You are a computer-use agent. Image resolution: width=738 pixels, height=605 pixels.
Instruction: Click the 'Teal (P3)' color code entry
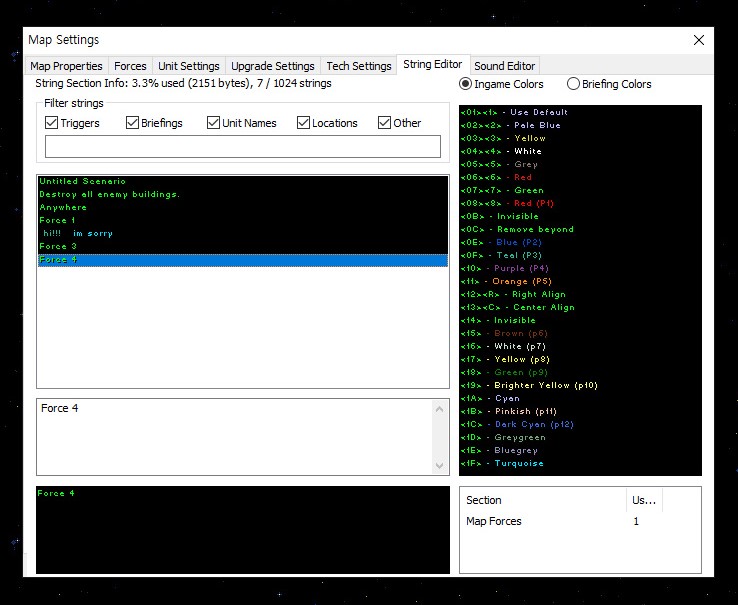(x=501, y=255)
